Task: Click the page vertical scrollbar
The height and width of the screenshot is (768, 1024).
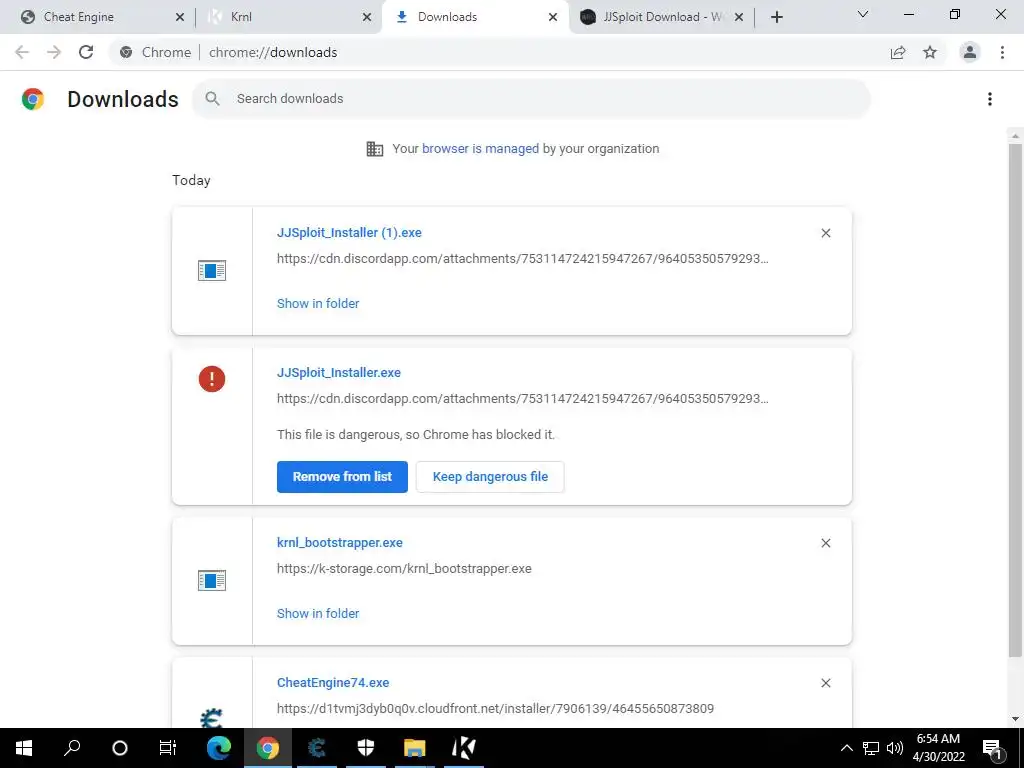Action: click(1015, 400)
